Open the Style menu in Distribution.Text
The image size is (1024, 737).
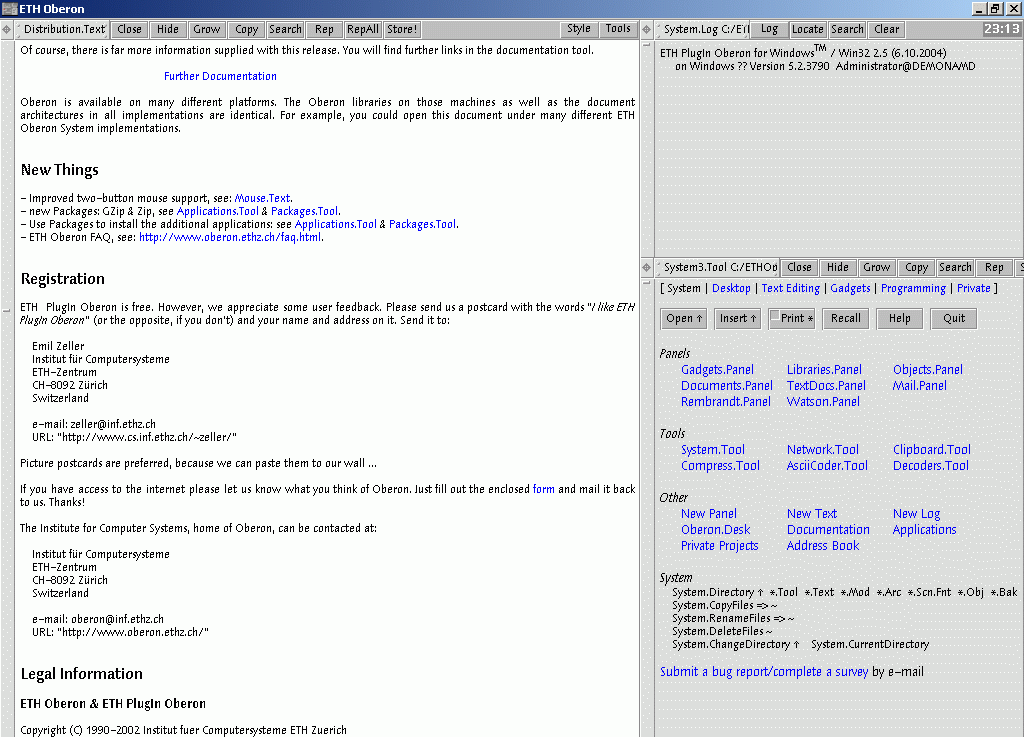point(579,29)
